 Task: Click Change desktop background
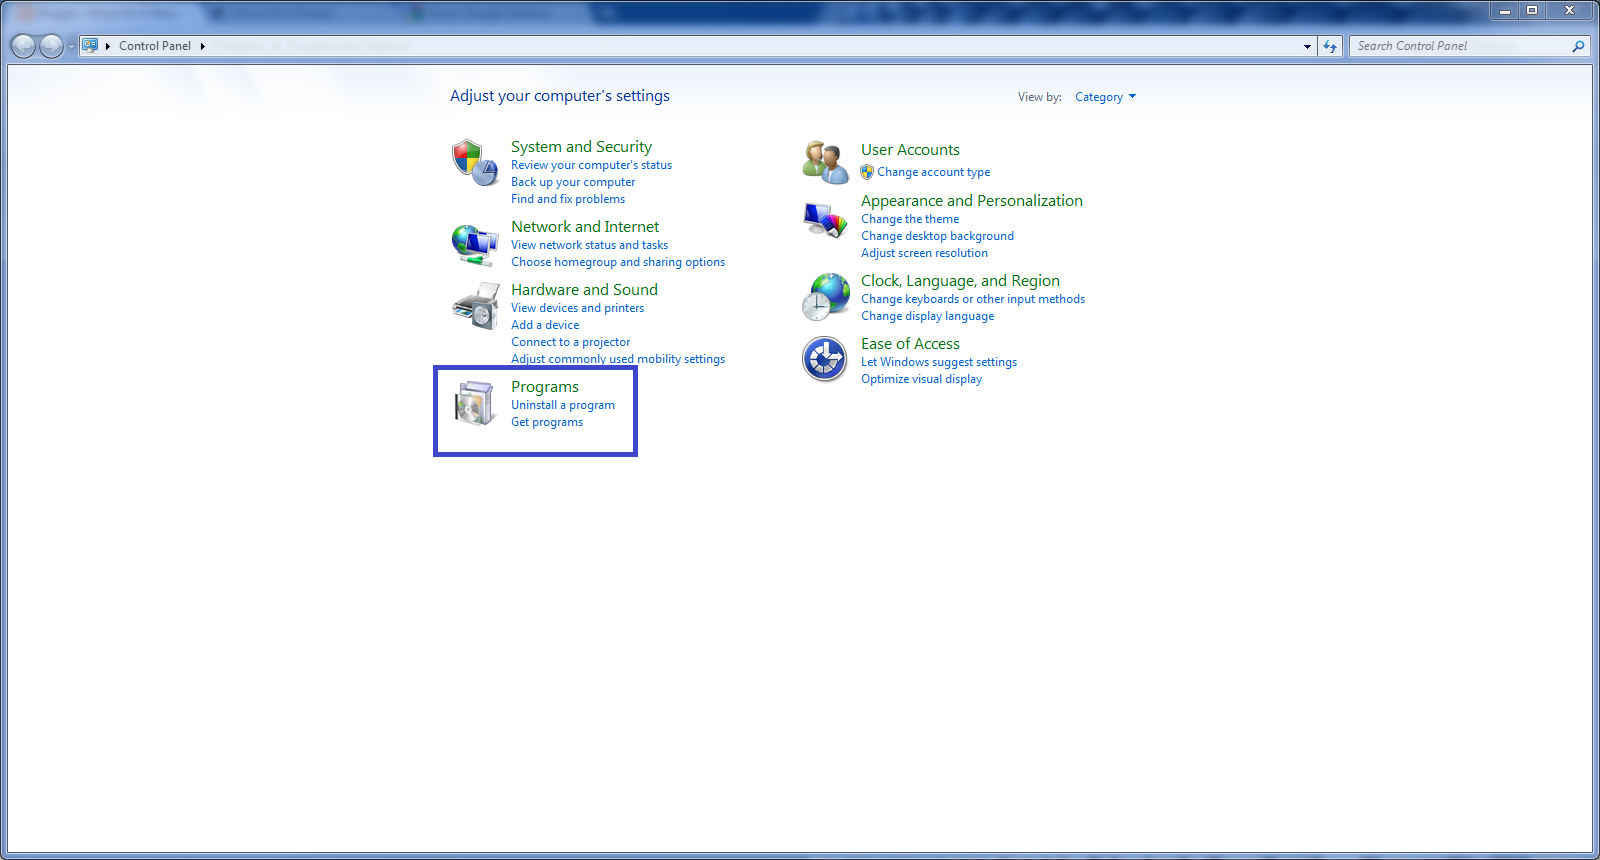937,236
